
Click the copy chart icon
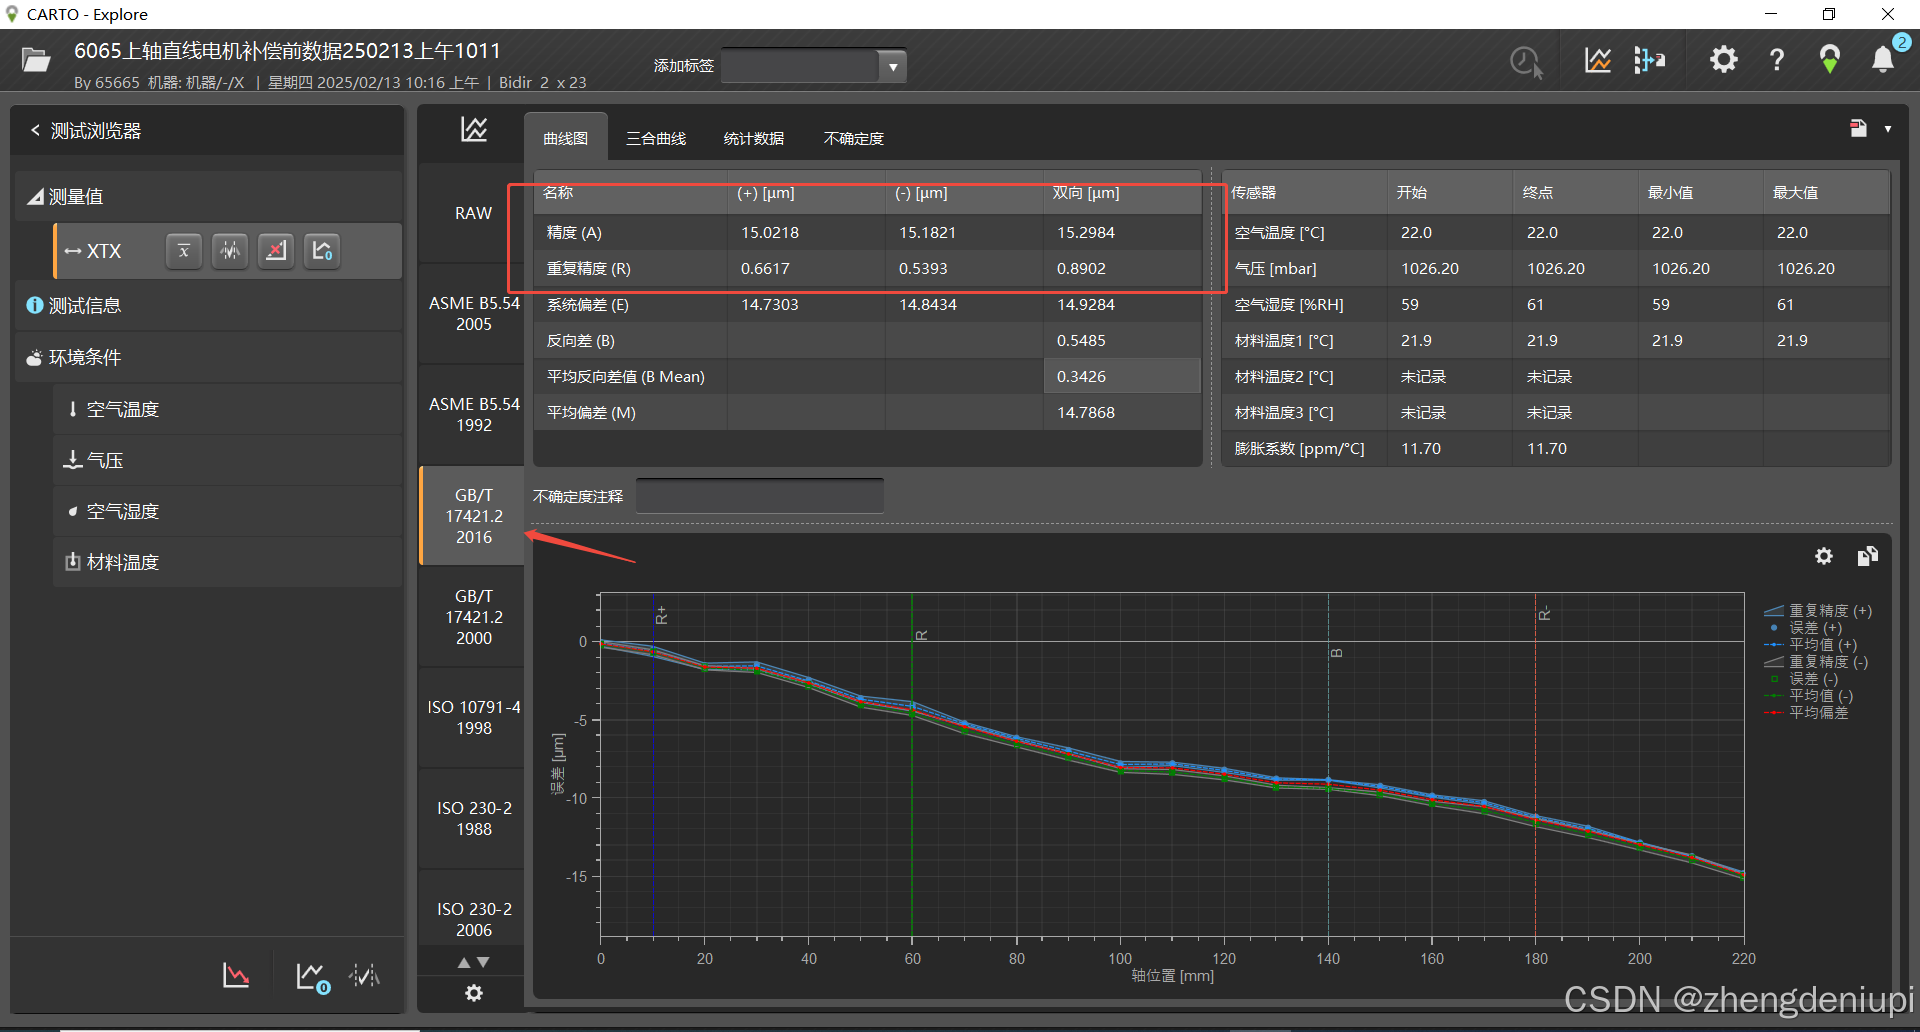coord(1867,556)
